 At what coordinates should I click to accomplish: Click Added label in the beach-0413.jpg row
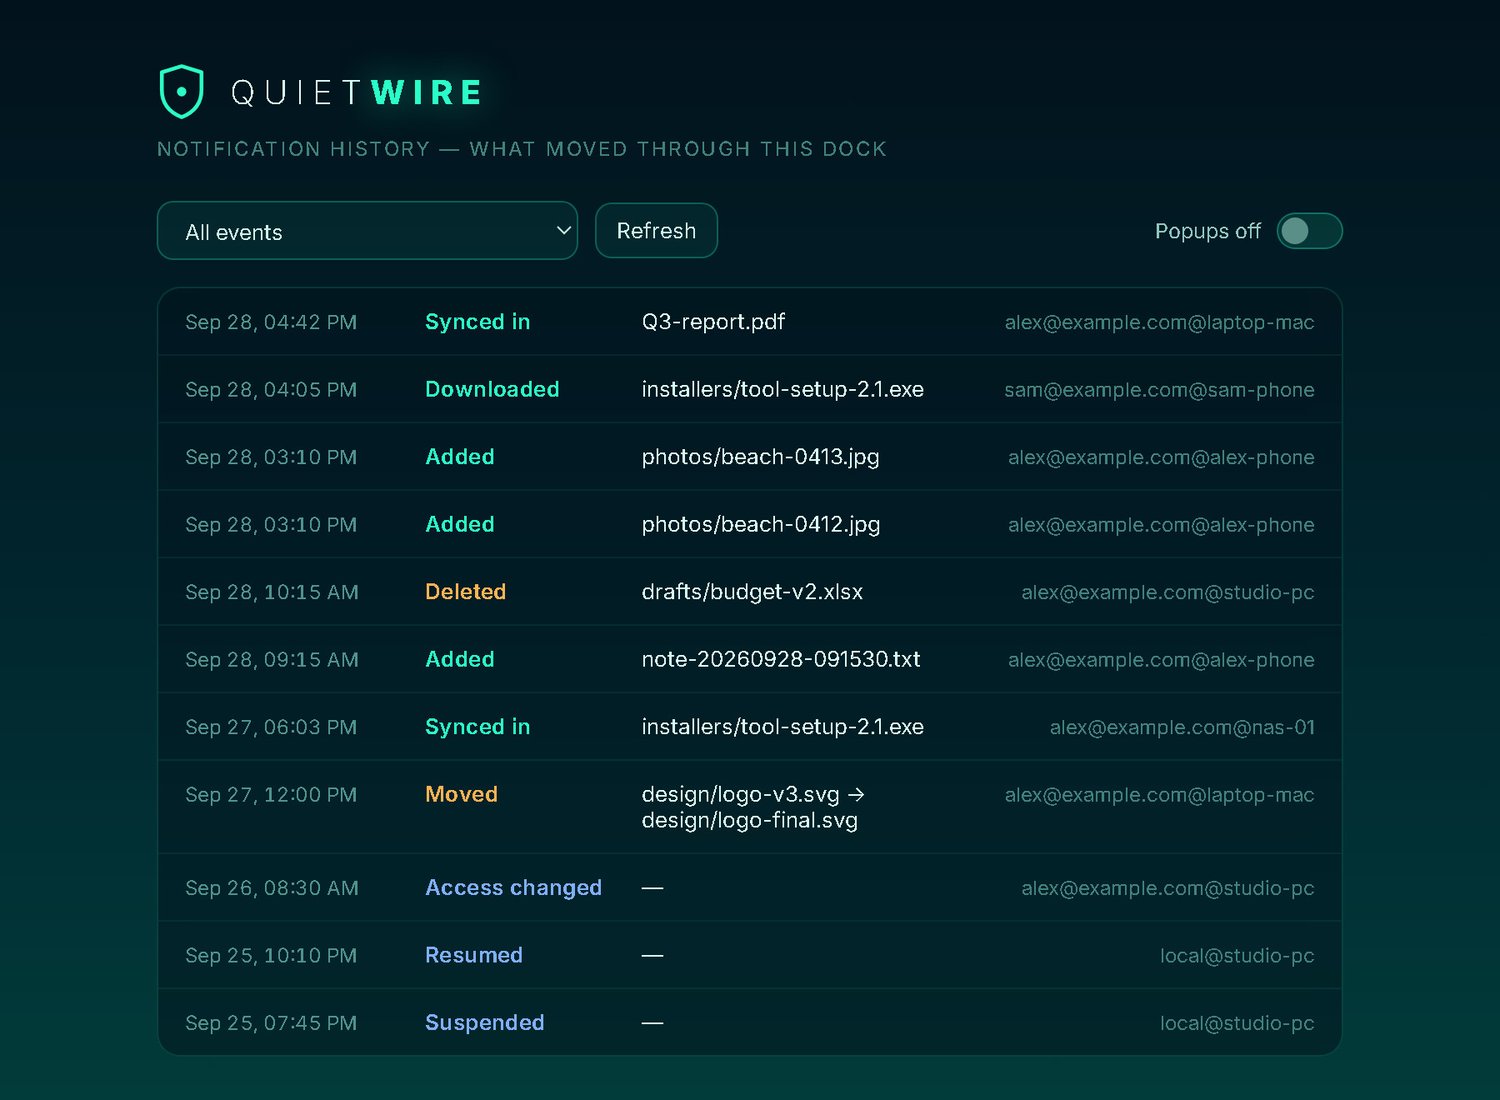pyautogui.click(x=460, y=457)
